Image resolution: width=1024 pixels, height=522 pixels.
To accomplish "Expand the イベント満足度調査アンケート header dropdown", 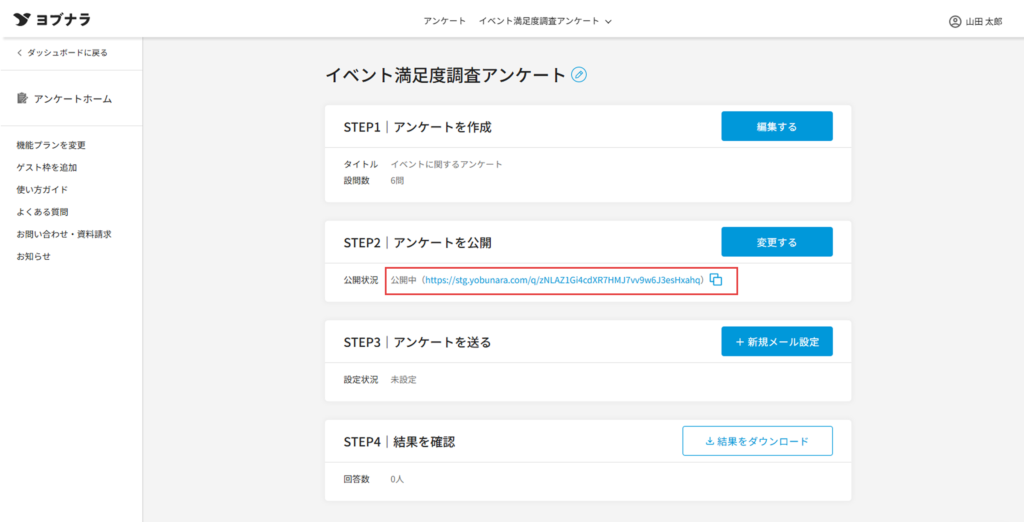I will coord(545,21).
